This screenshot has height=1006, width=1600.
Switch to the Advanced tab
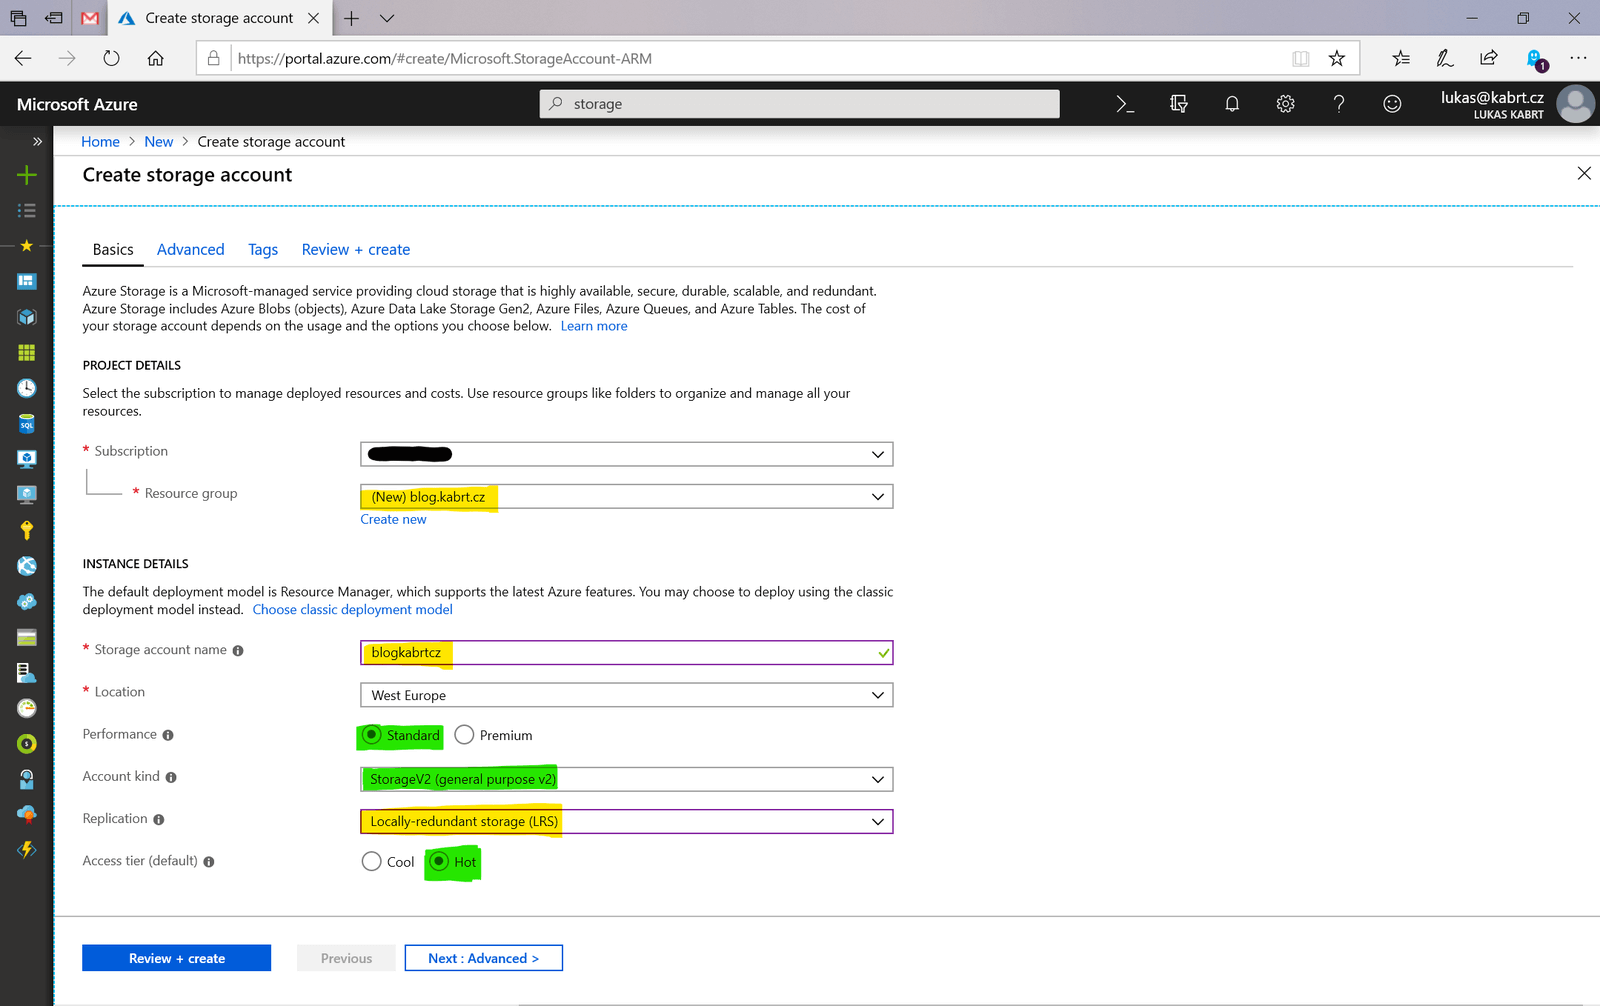coord(190,250)
